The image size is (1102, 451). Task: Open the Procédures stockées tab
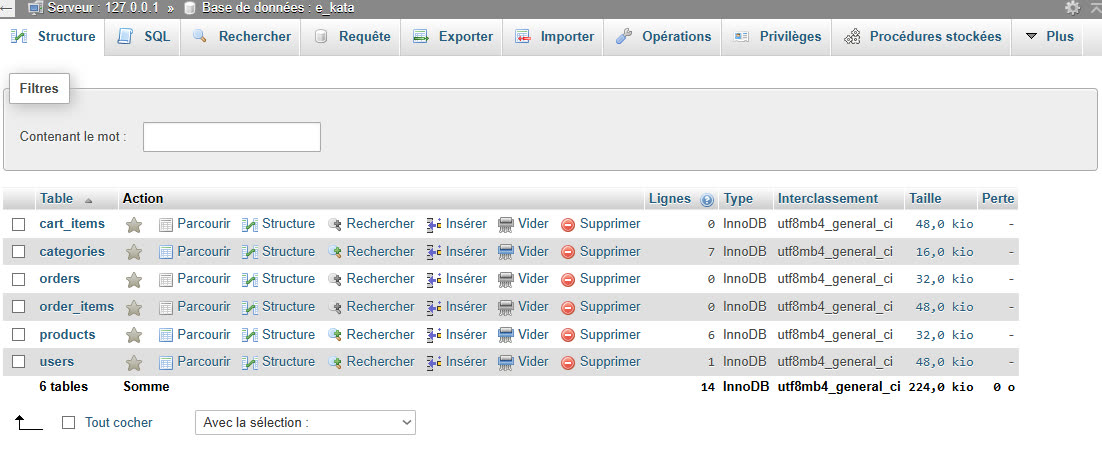click(921, 37)
